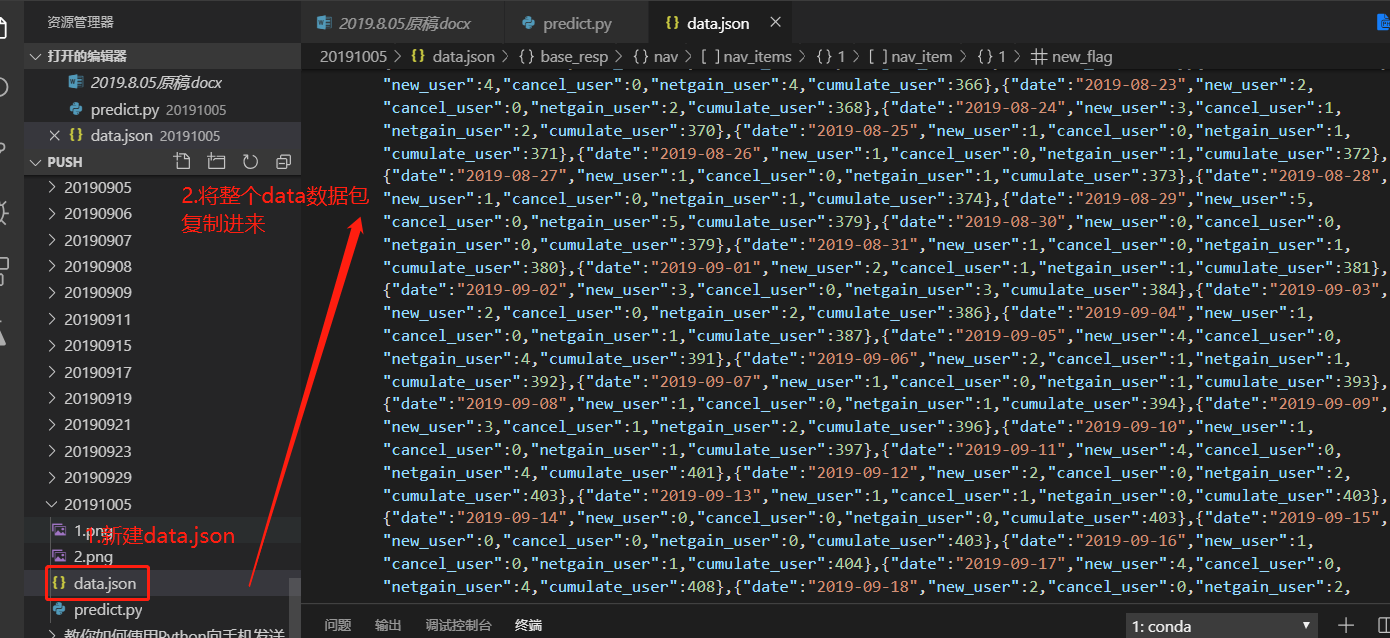The width and height of the screenshot is (1390, 638).
Task: Open the 终端 panel tab
Action: 528,625
